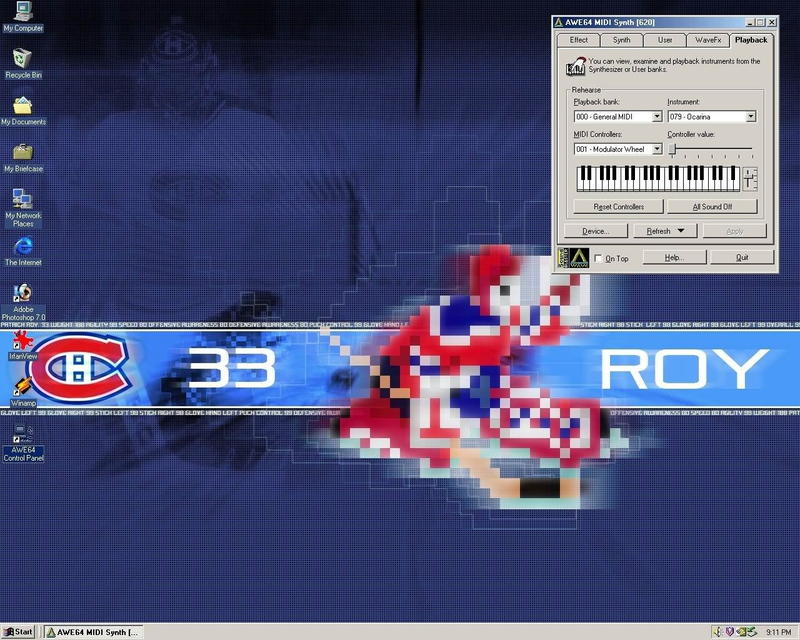Select the My Documents folder icon
800x640 pixels.
coord(23,110)
